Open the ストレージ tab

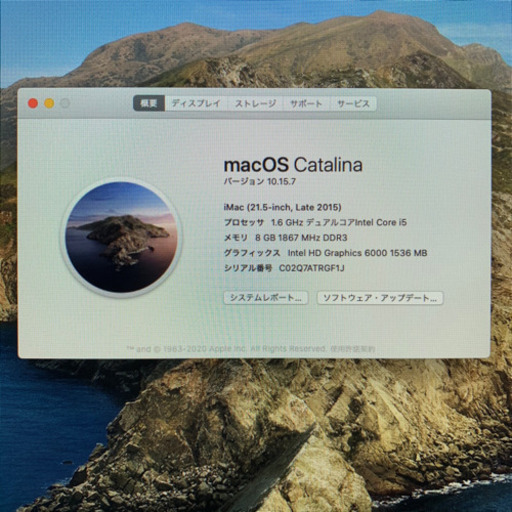255,103
